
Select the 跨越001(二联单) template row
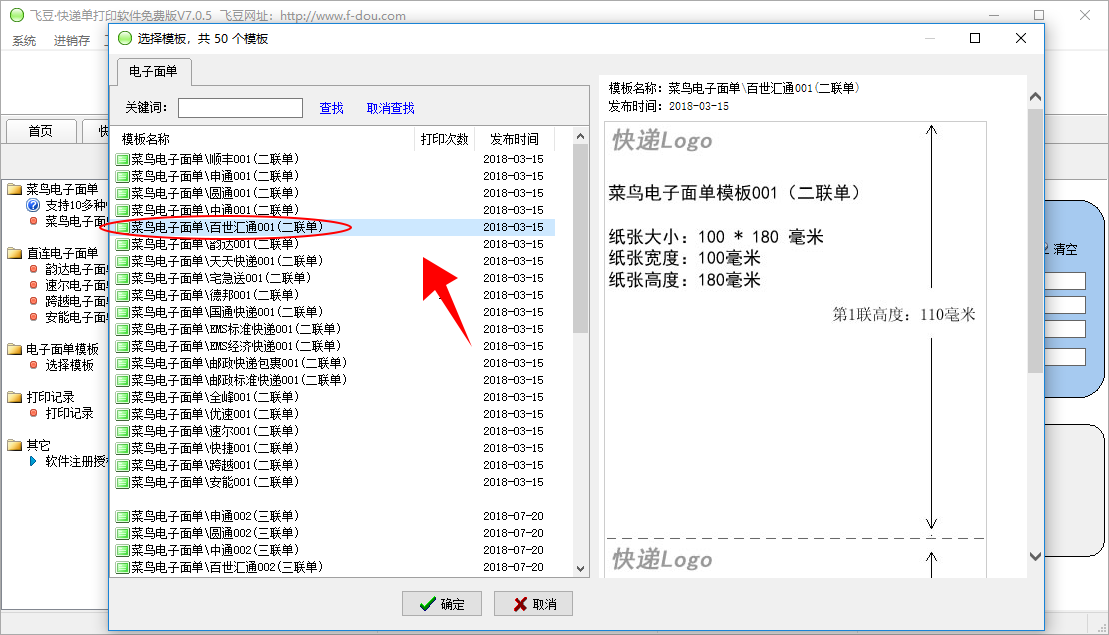tap(335, 465)
